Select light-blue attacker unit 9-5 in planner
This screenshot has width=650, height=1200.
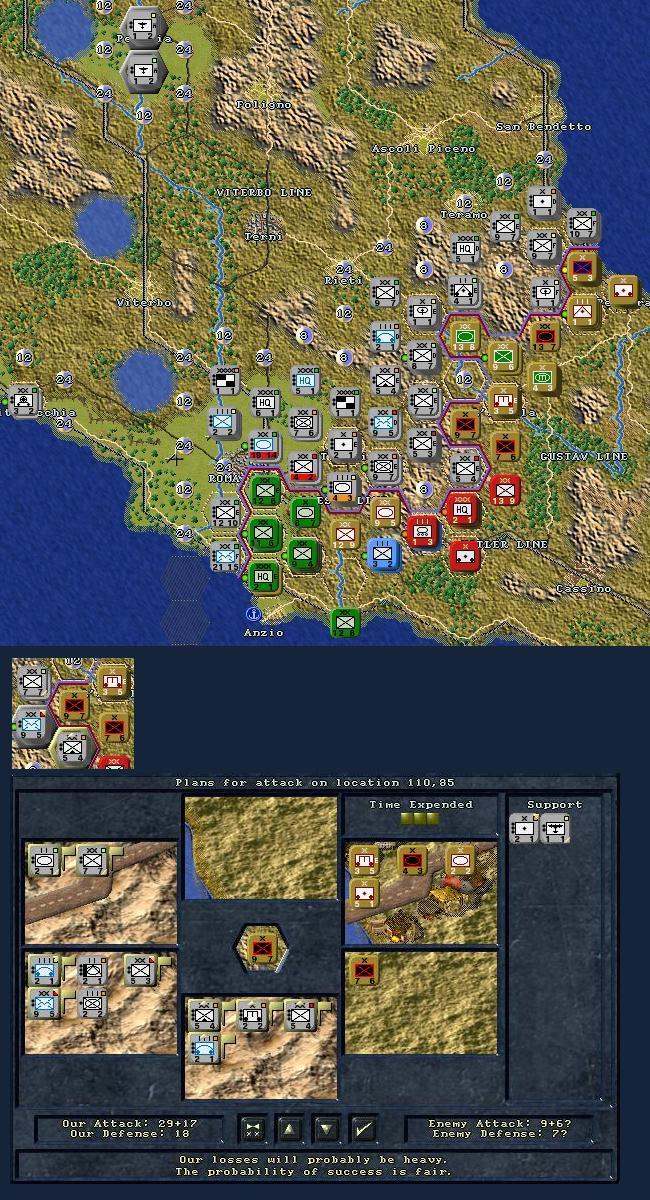[x=45, y=1003]
